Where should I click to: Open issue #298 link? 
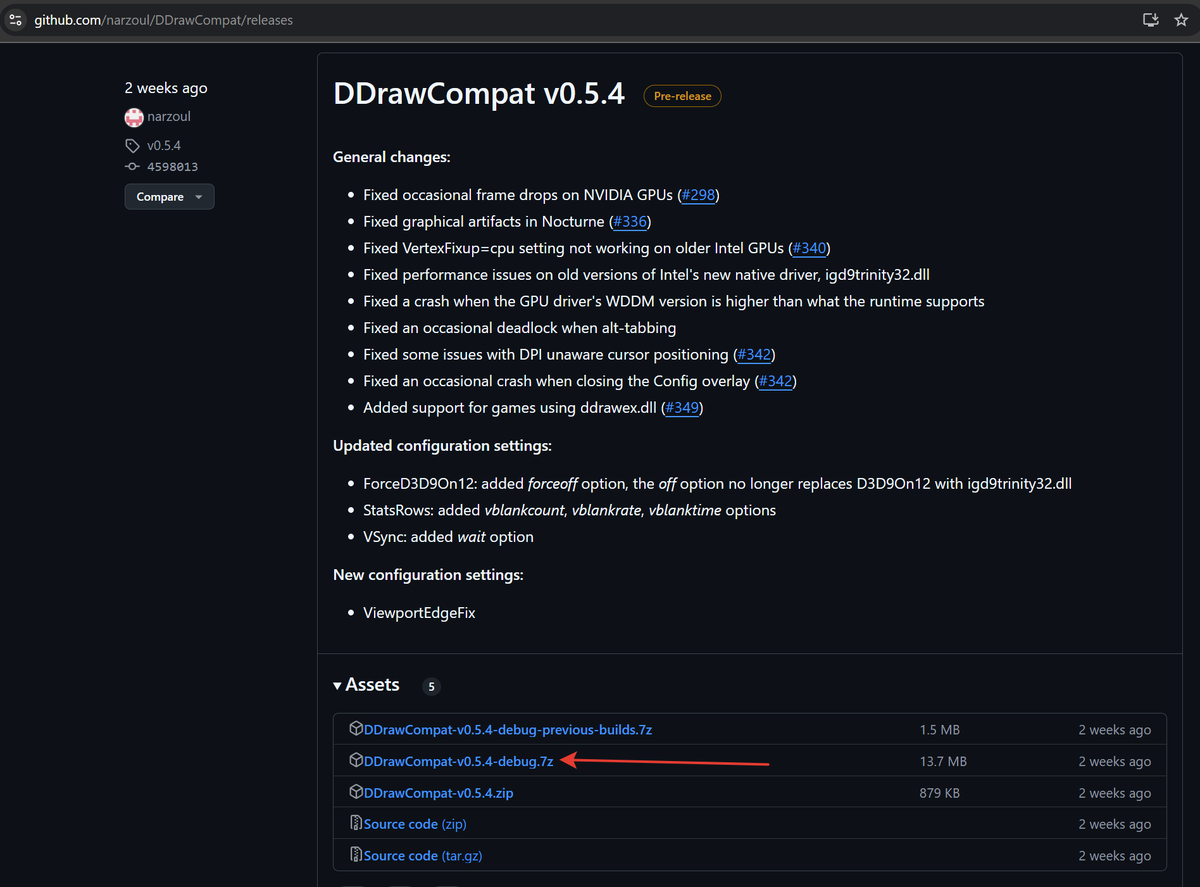point(698,195)
